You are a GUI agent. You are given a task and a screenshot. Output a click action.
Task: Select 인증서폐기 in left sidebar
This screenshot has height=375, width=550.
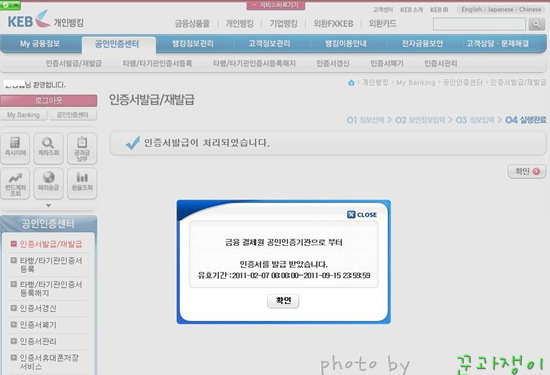38,325
